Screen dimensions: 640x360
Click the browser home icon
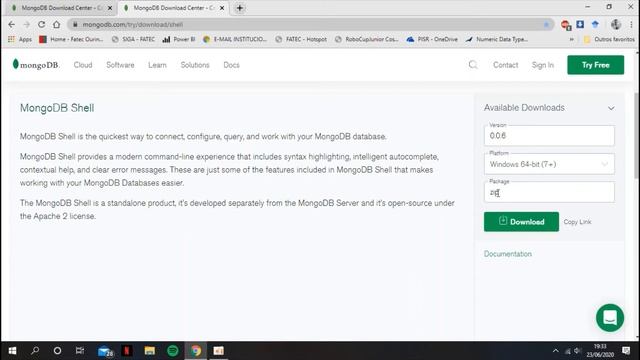(x=56, y=24)
